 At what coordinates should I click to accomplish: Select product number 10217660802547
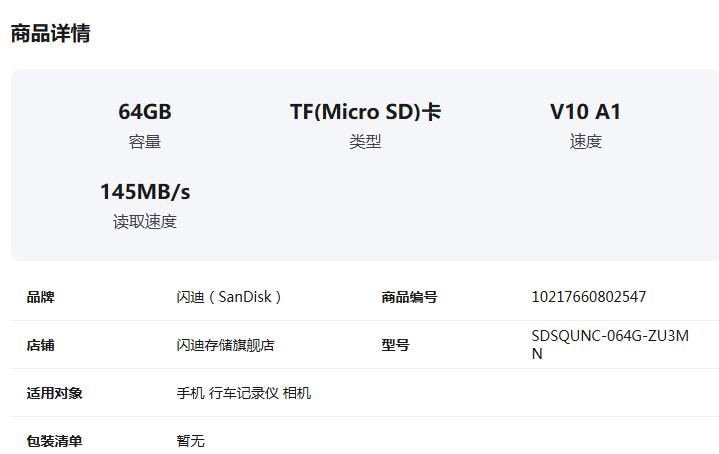point(589,297)
